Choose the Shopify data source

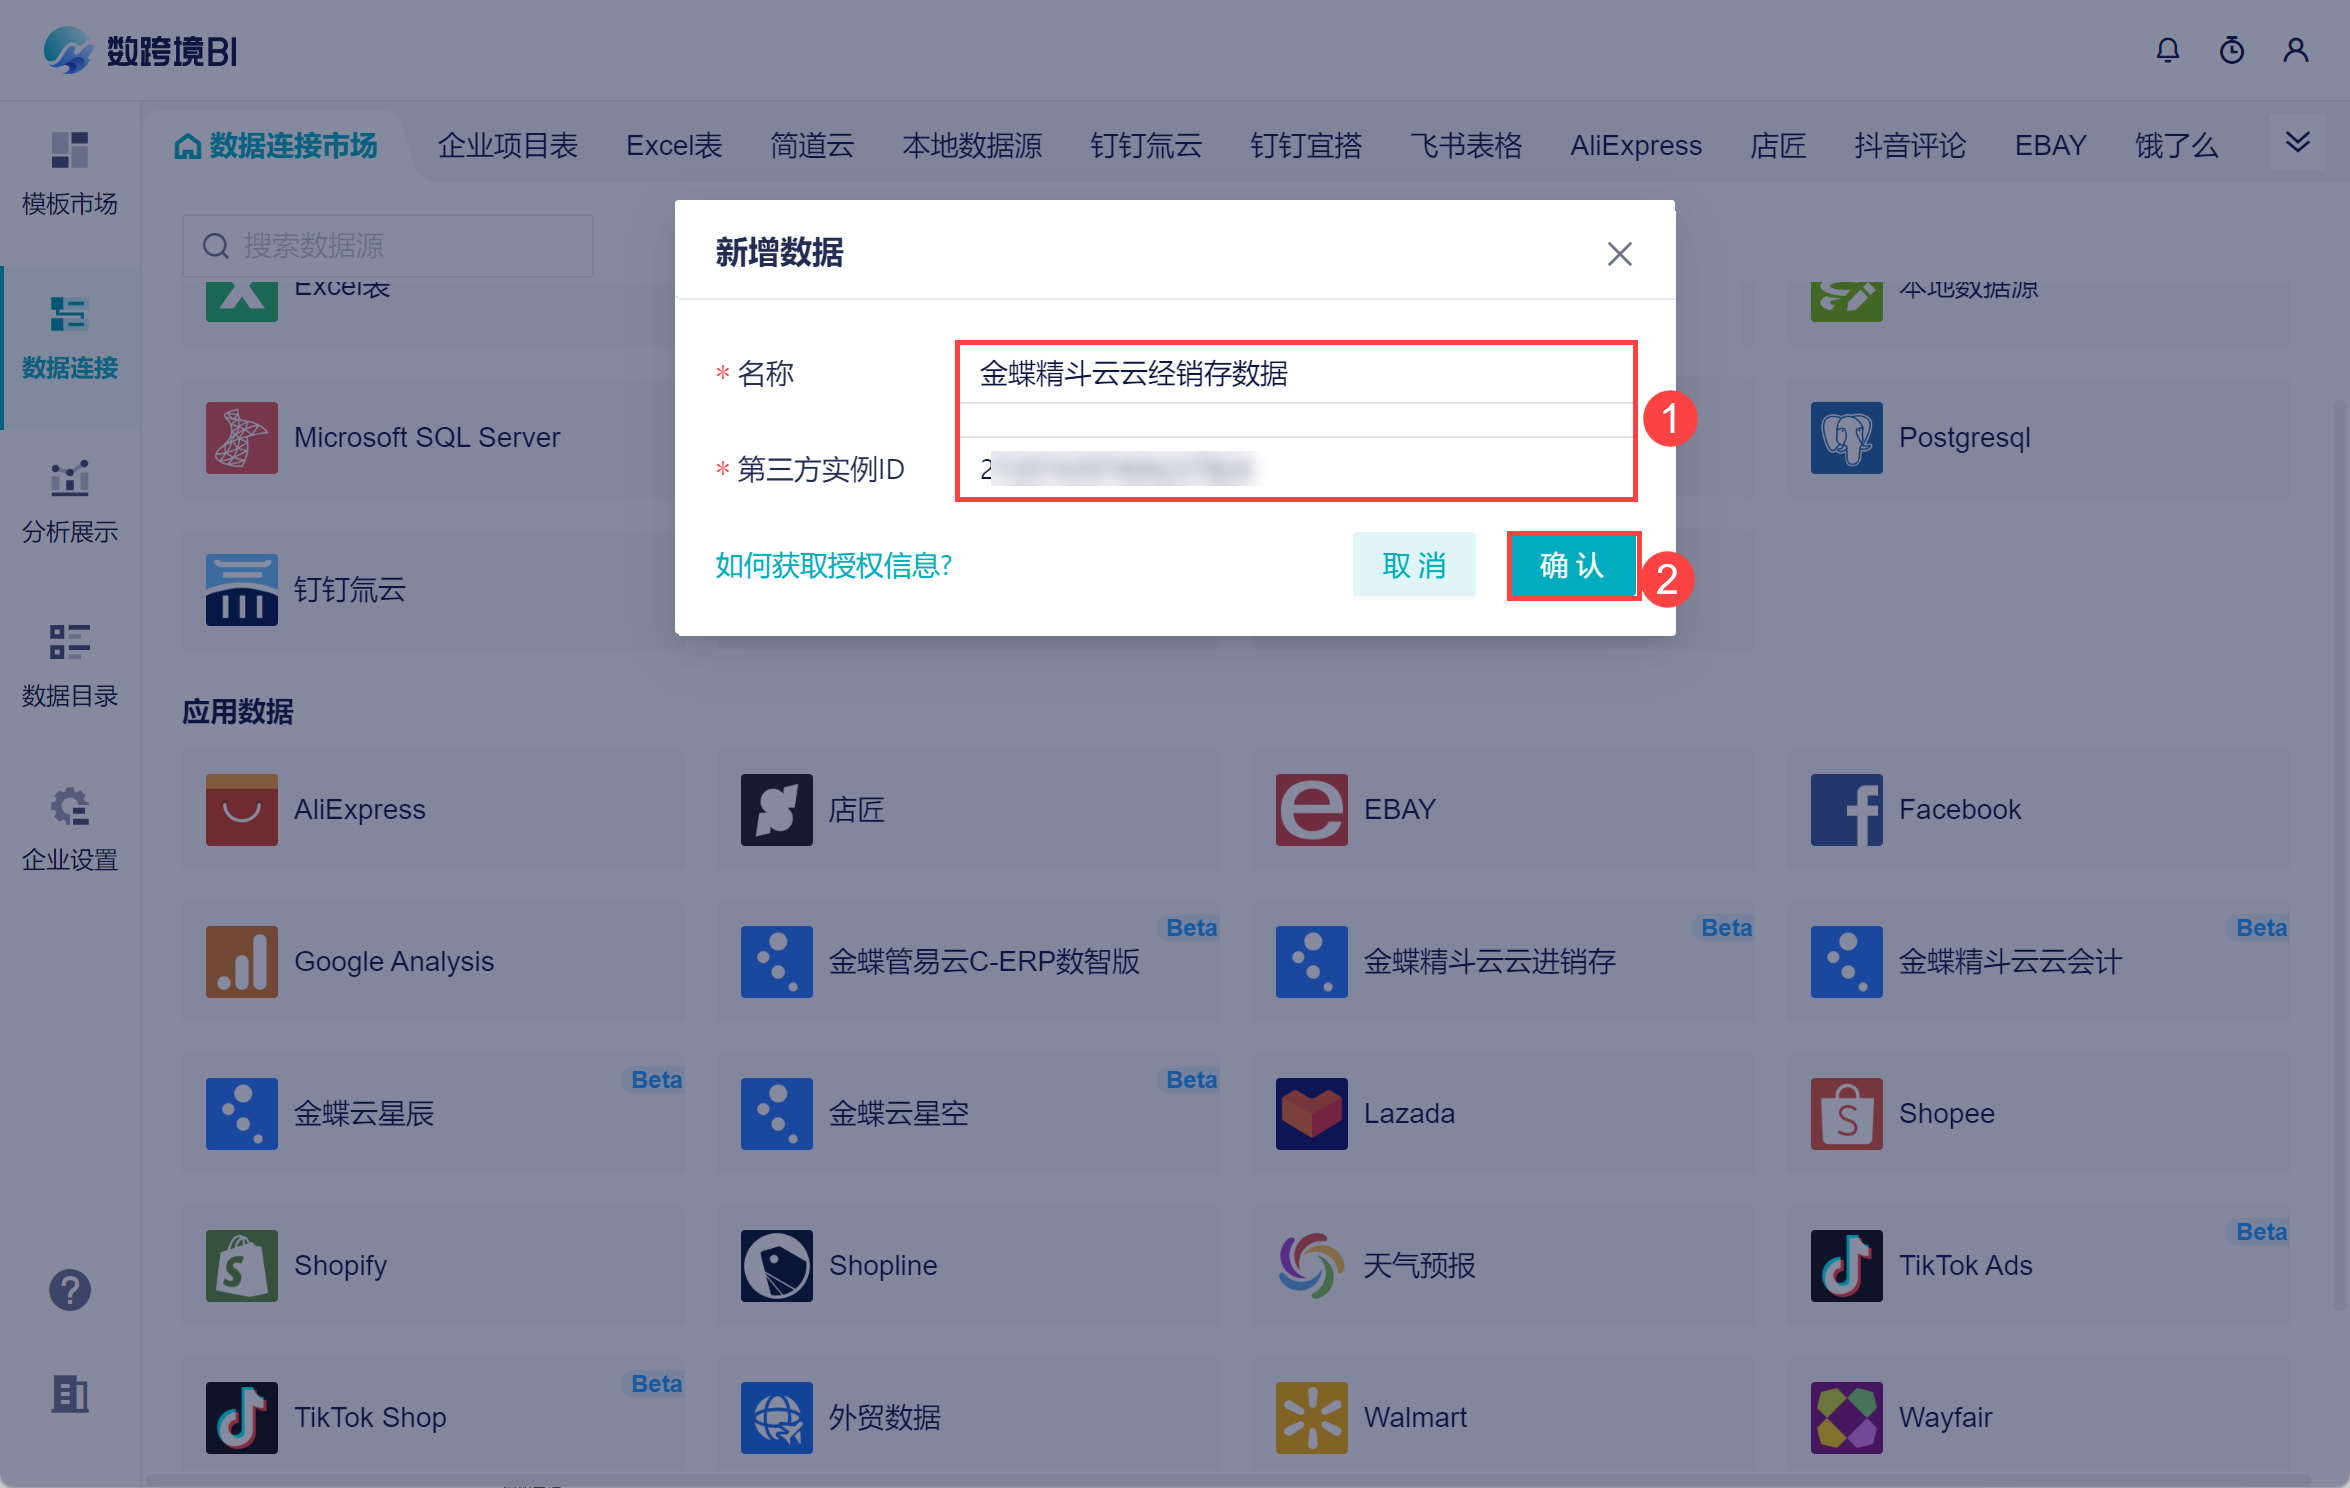340,1266
